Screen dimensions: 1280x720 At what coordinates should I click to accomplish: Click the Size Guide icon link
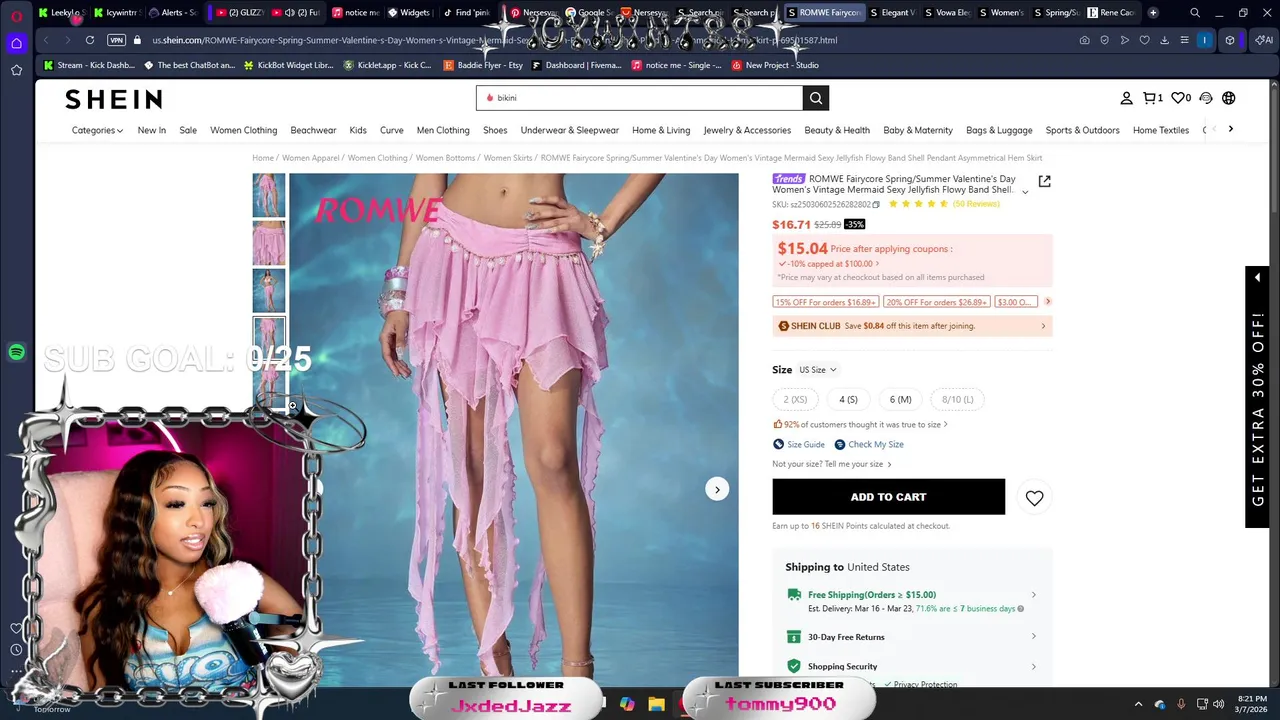pyautogui.click(x=799, y=444)
